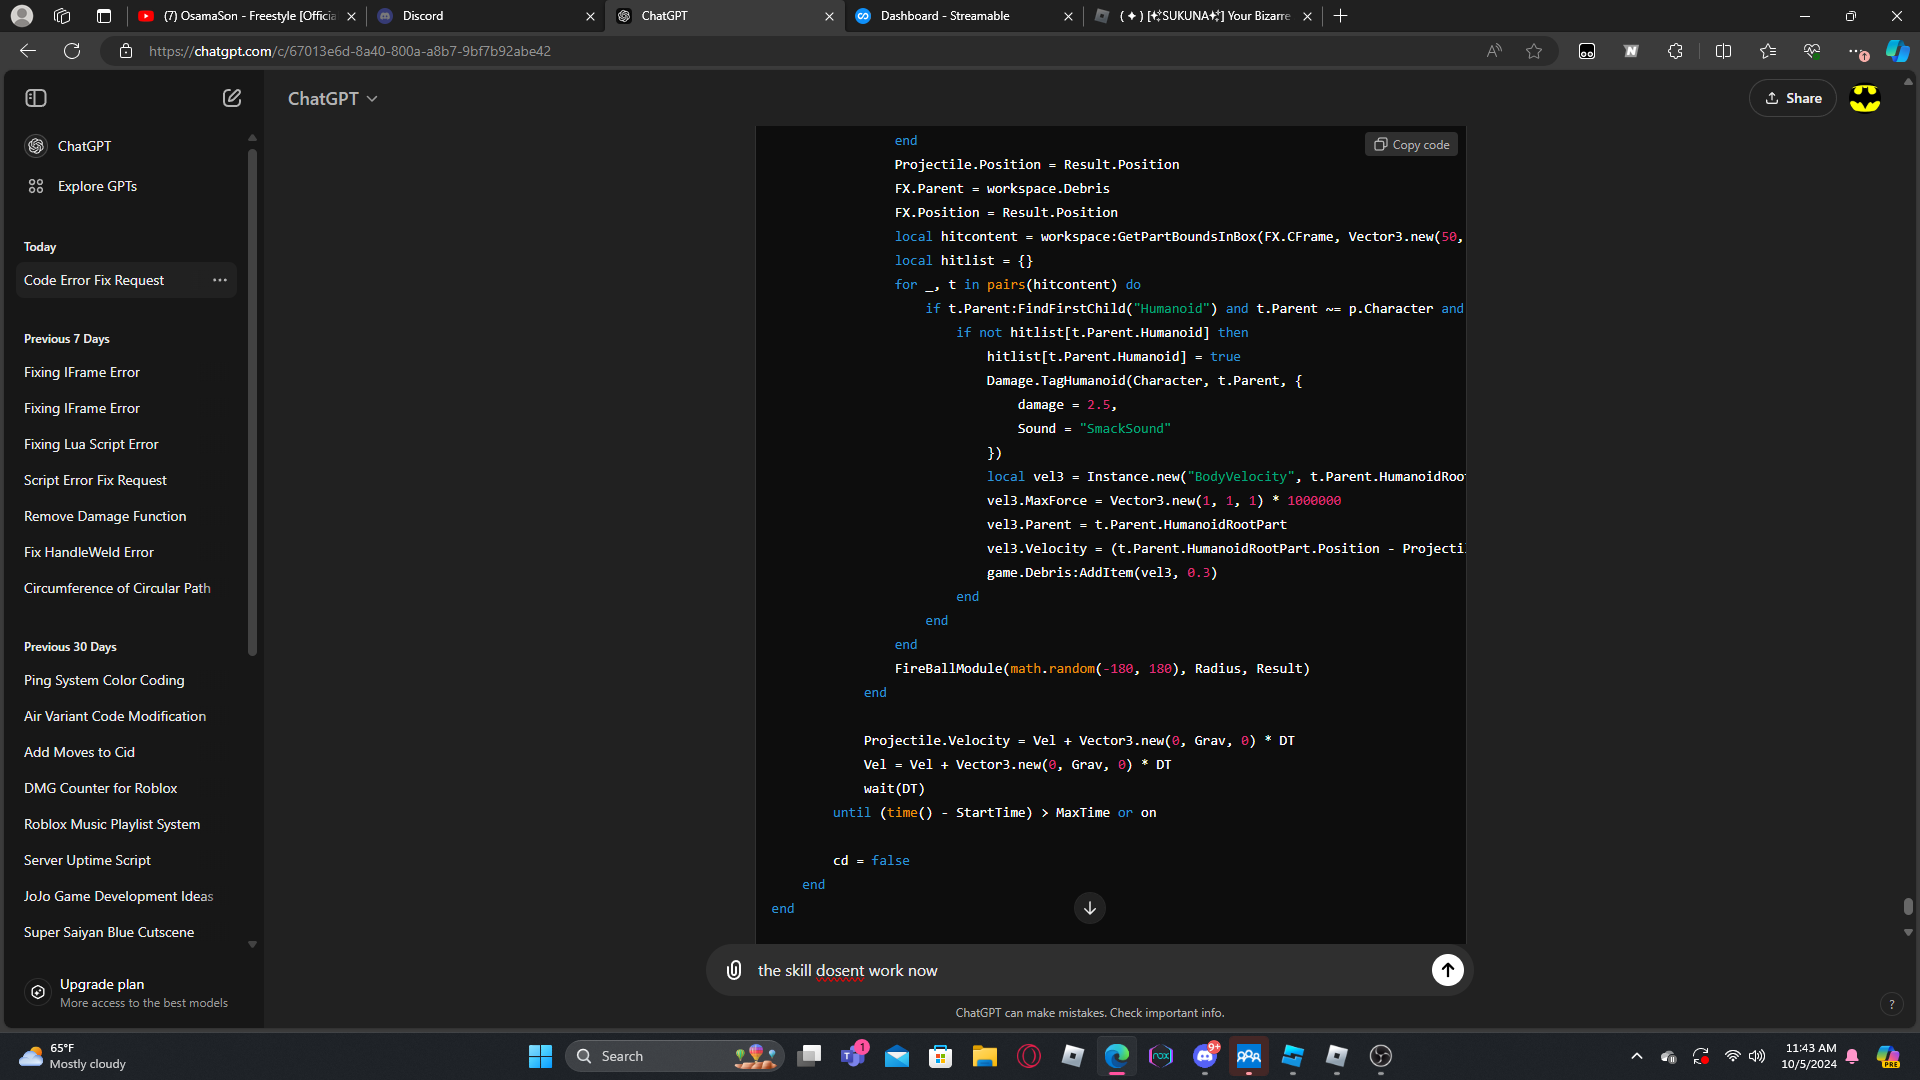The height and width of the screenshot is (1080, 1920).
Task: Open options for Code Error Fix Request
Action: point(220,280)
